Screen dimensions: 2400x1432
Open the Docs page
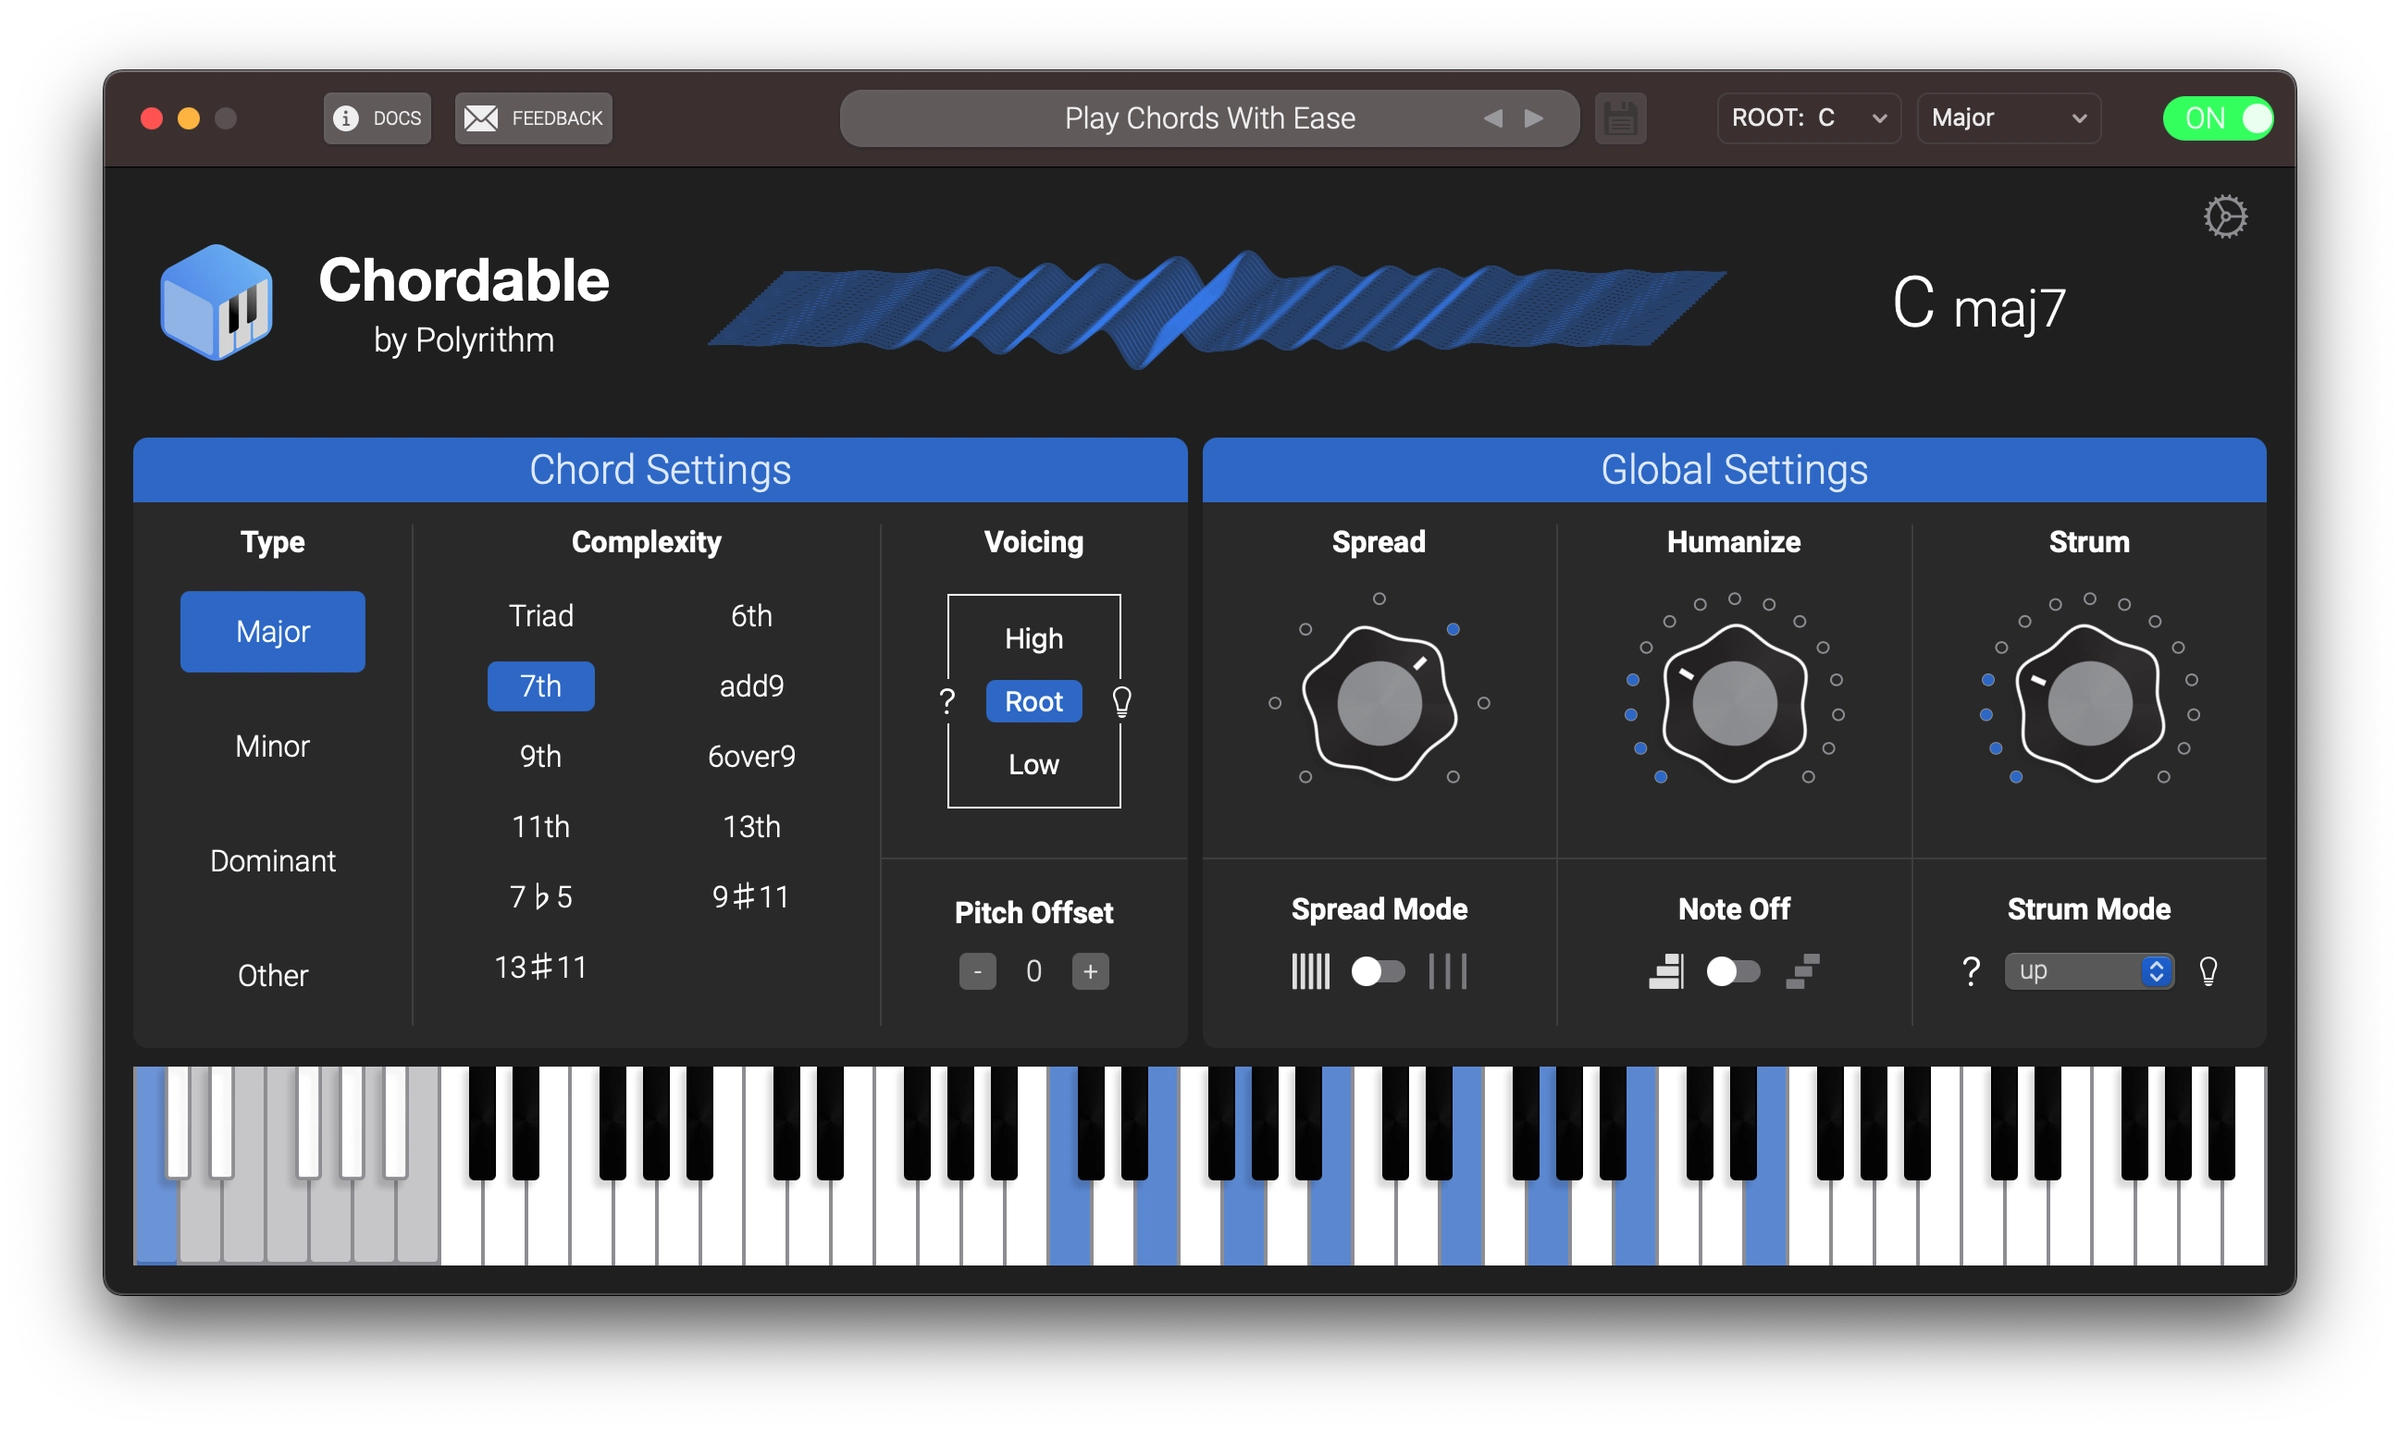click(x=376, y=118)
